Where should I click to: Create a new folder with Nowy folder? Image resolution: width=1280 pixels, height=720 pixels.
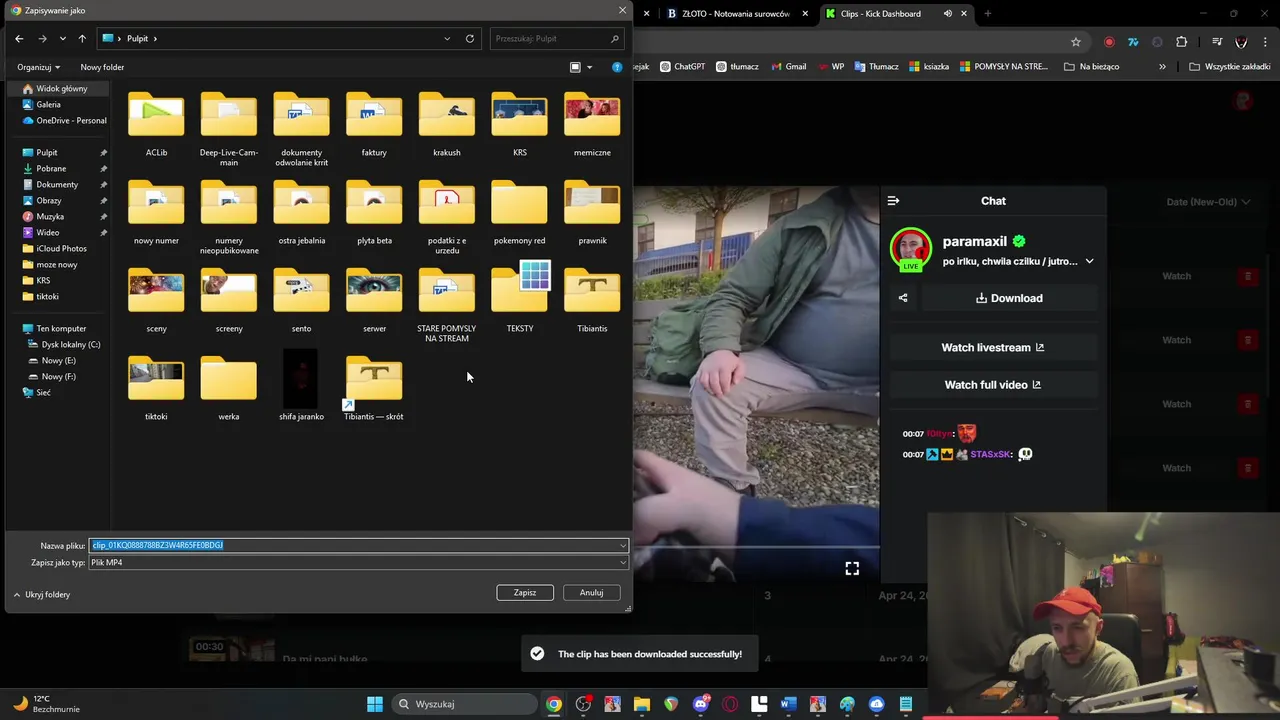102,67
